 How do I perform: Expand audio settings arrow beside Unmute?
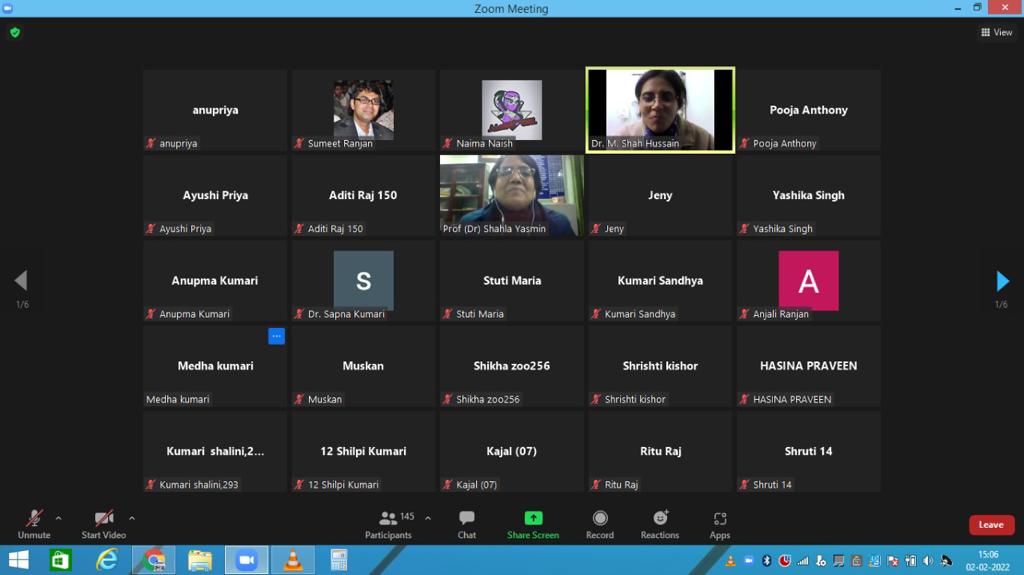coord(58,518)
